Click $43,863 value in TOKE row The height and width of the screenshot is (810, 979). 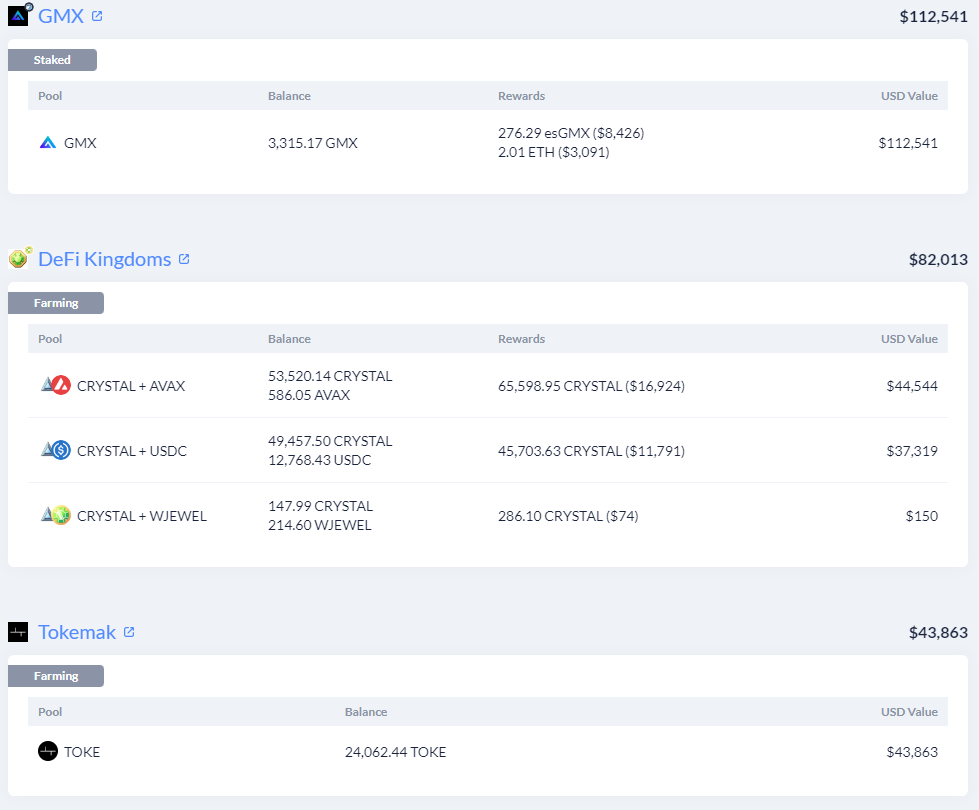coord(912,752)
